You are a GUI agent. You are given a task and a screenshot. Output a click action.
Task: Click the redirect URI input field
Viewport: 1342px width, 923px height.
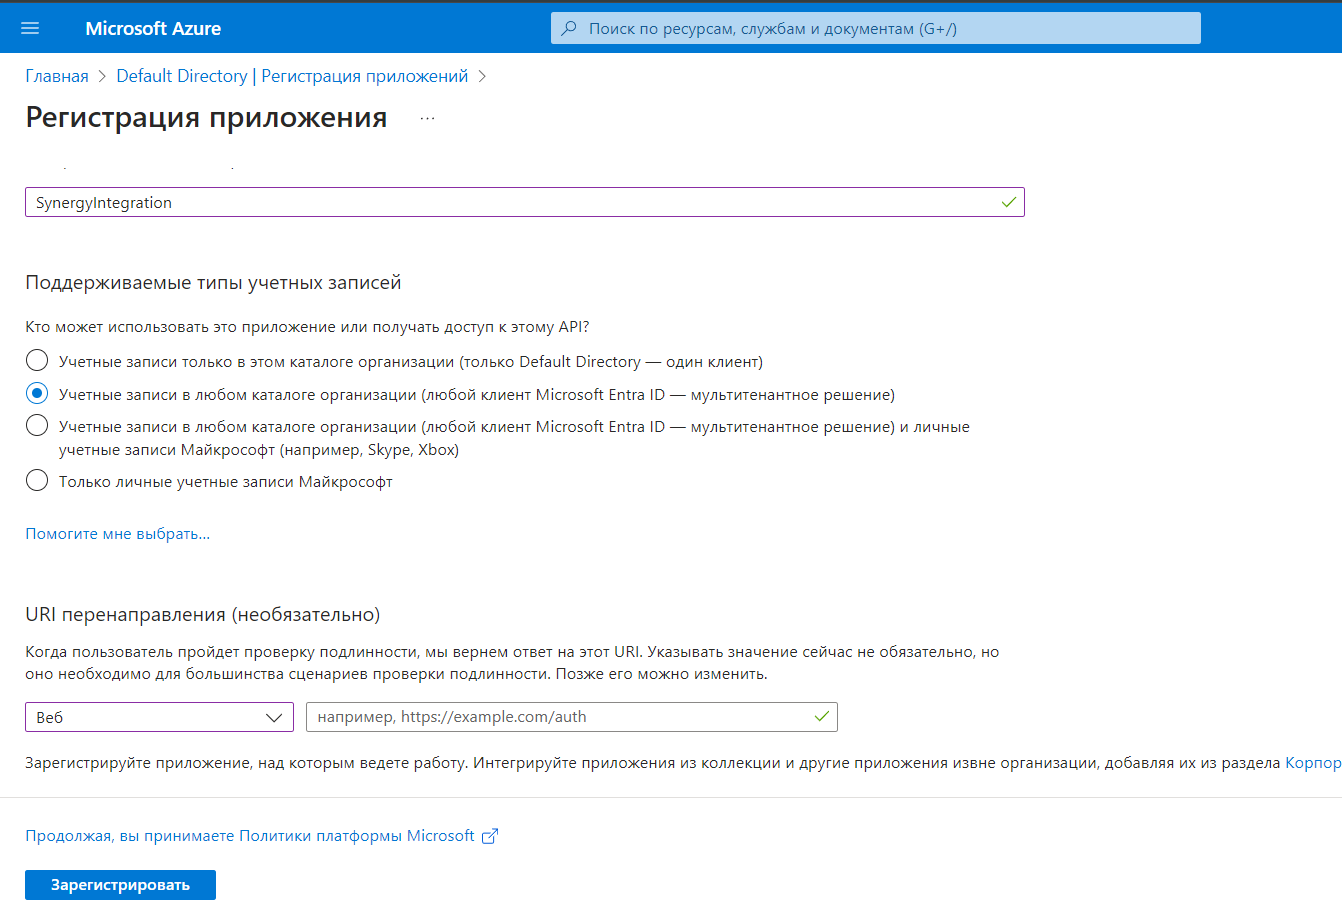click(x=572, y=717)
